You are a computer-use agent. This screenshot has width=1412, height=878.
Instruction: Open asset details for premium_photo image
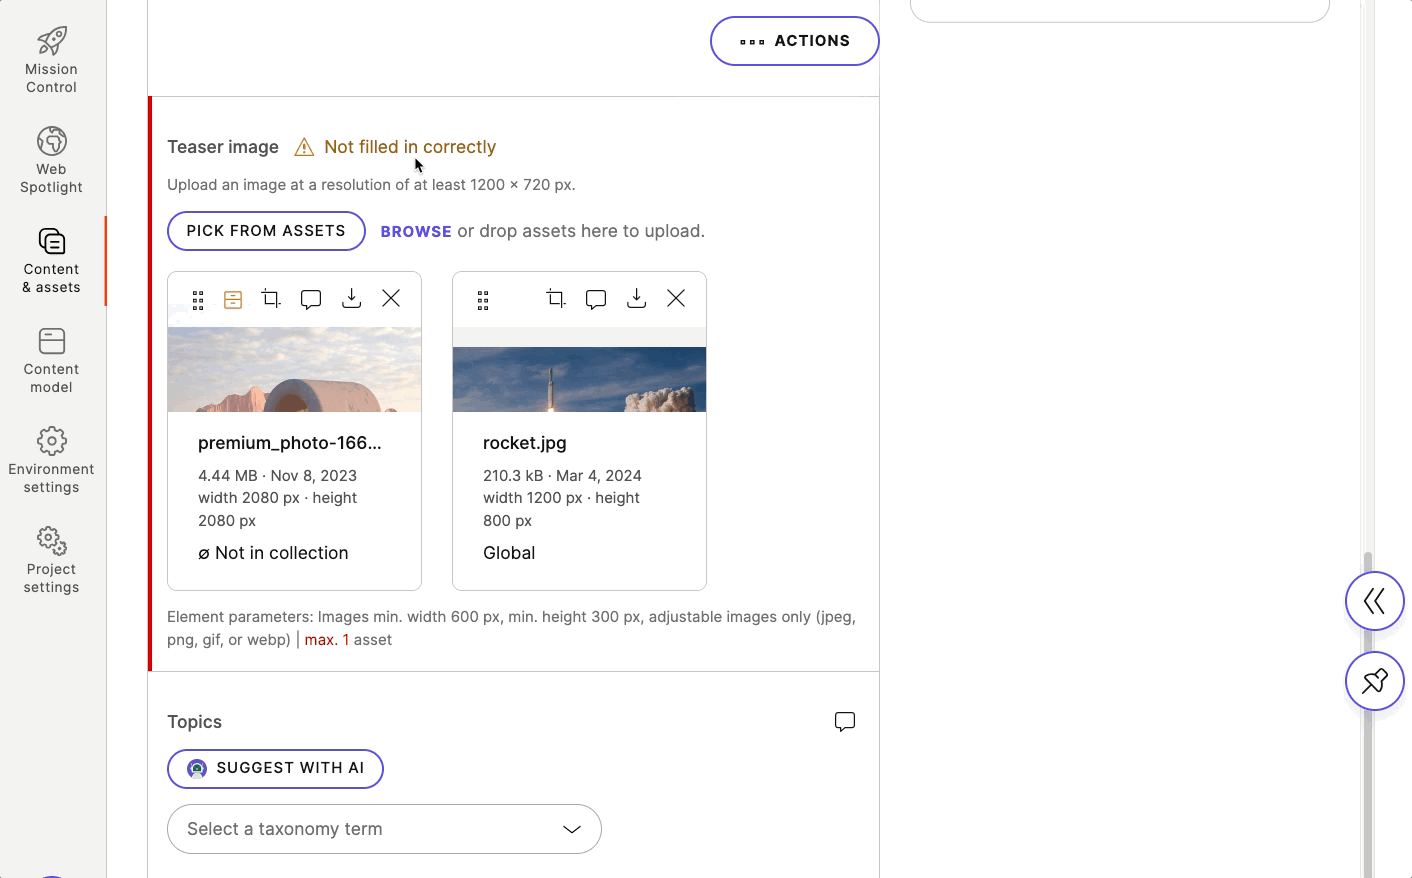pos(232,299)
